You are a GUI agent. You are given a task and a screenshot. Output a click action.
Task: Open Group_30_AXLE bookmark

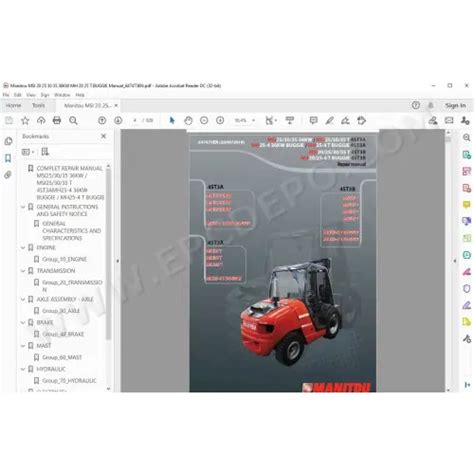click(x=61, y=311)
